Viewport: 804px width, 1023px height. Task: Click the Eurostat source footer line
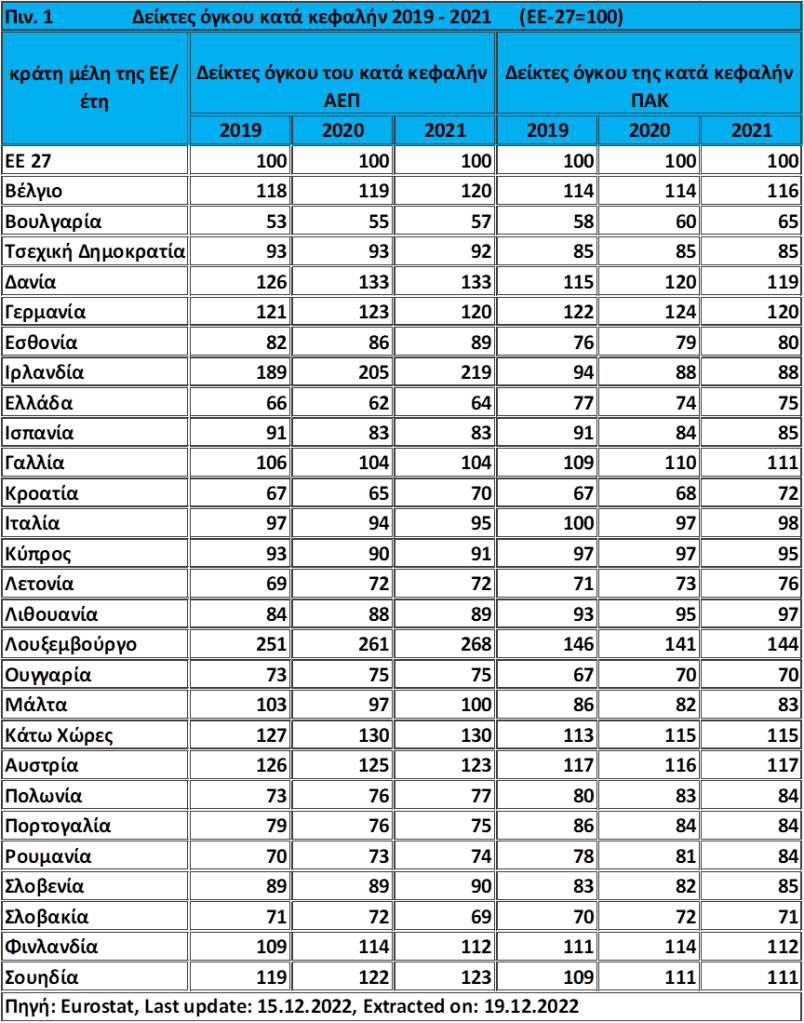coord(292,1005)
